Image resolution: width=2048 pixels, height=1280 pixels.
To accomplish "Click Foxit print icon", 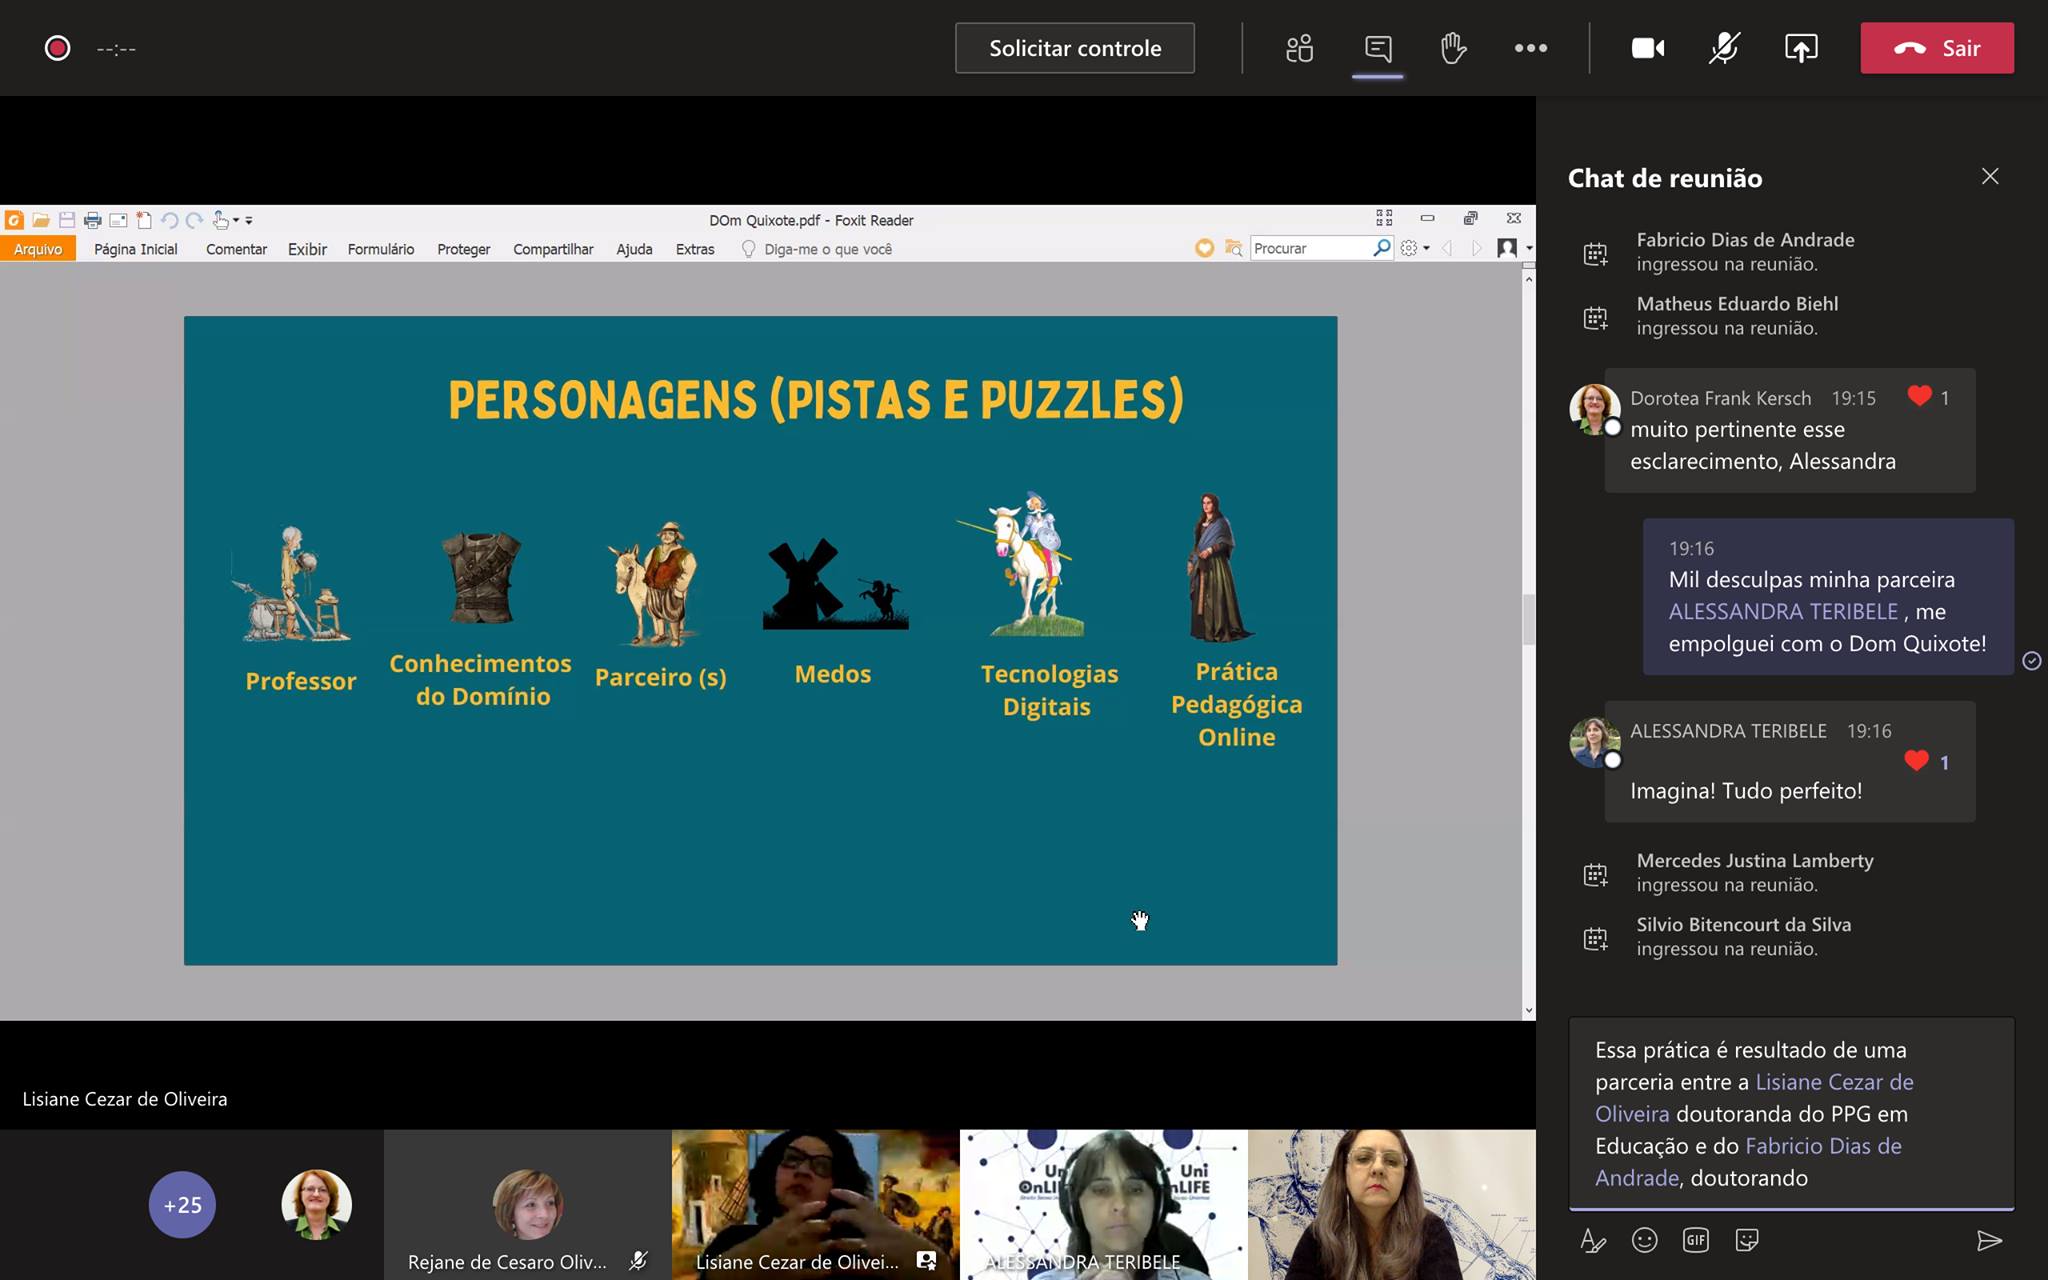I will [x=93, y=220].
